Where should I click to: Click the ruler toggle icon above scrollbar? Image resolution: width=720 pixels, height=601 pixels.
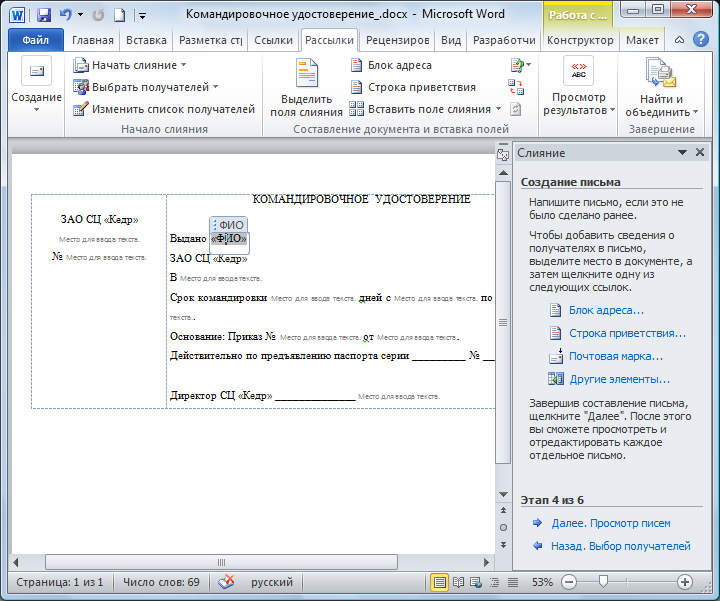[503, 155]
